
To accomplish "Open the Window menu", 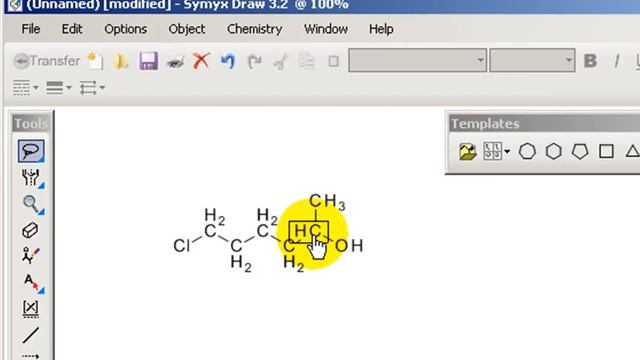I will pyautogui.click(x=326, y=29).
